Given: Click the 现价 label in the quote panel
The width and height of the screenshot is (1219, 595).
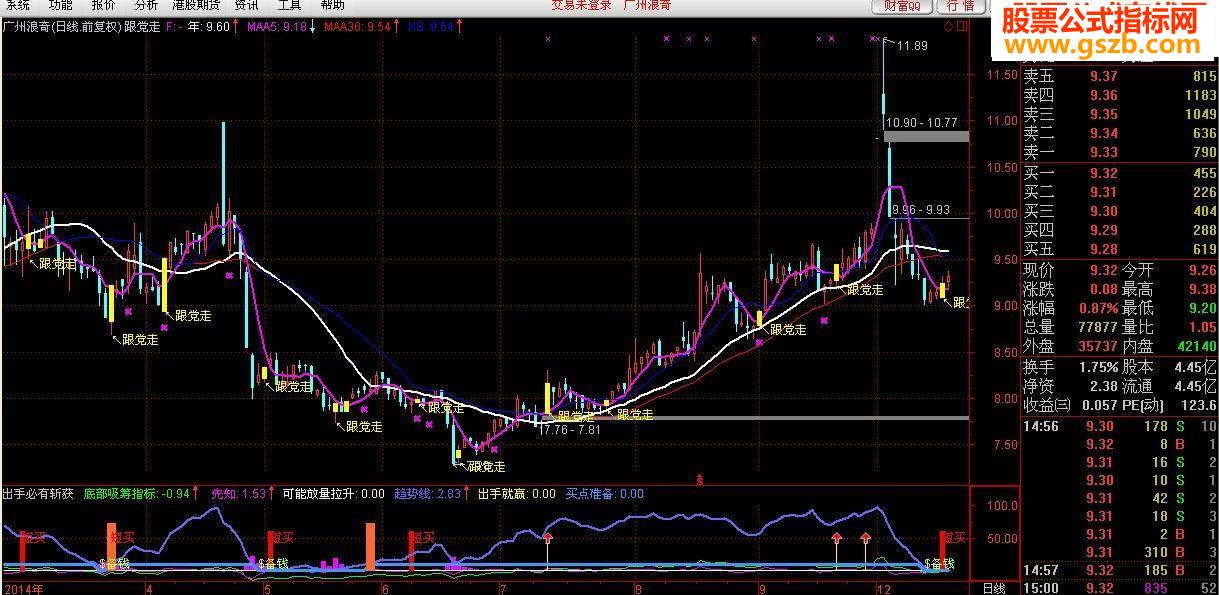Looking at the screenshot, I should (x=1039, y=269).
